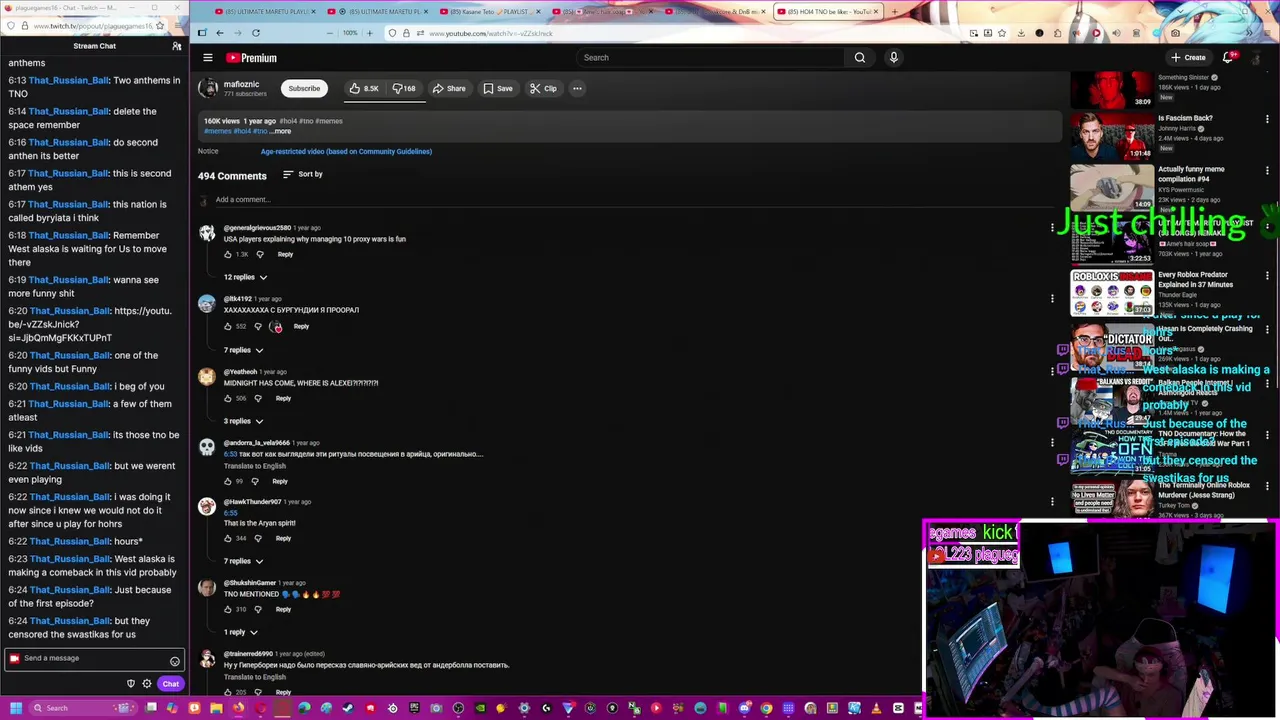Reload the YouTube page
This screenshot has height=720, width=1280.
256,33
